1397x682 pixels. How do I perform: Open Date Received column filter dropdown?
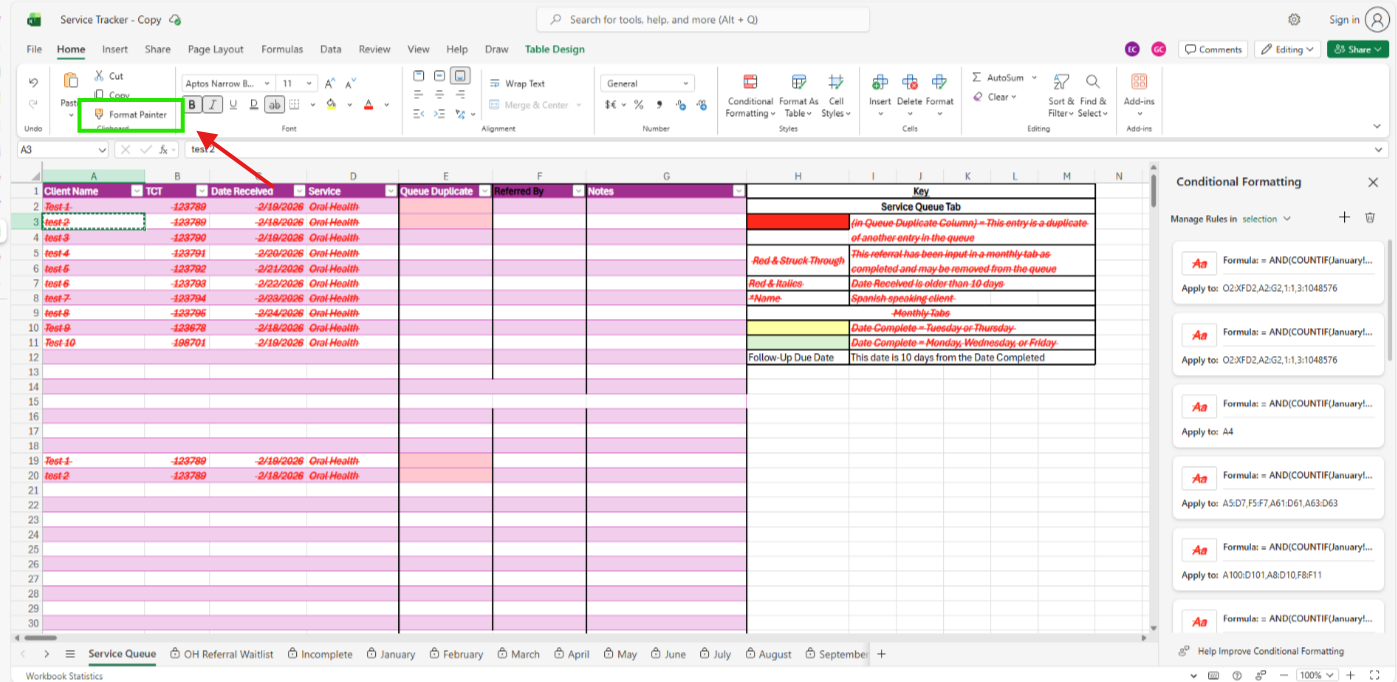299,191
